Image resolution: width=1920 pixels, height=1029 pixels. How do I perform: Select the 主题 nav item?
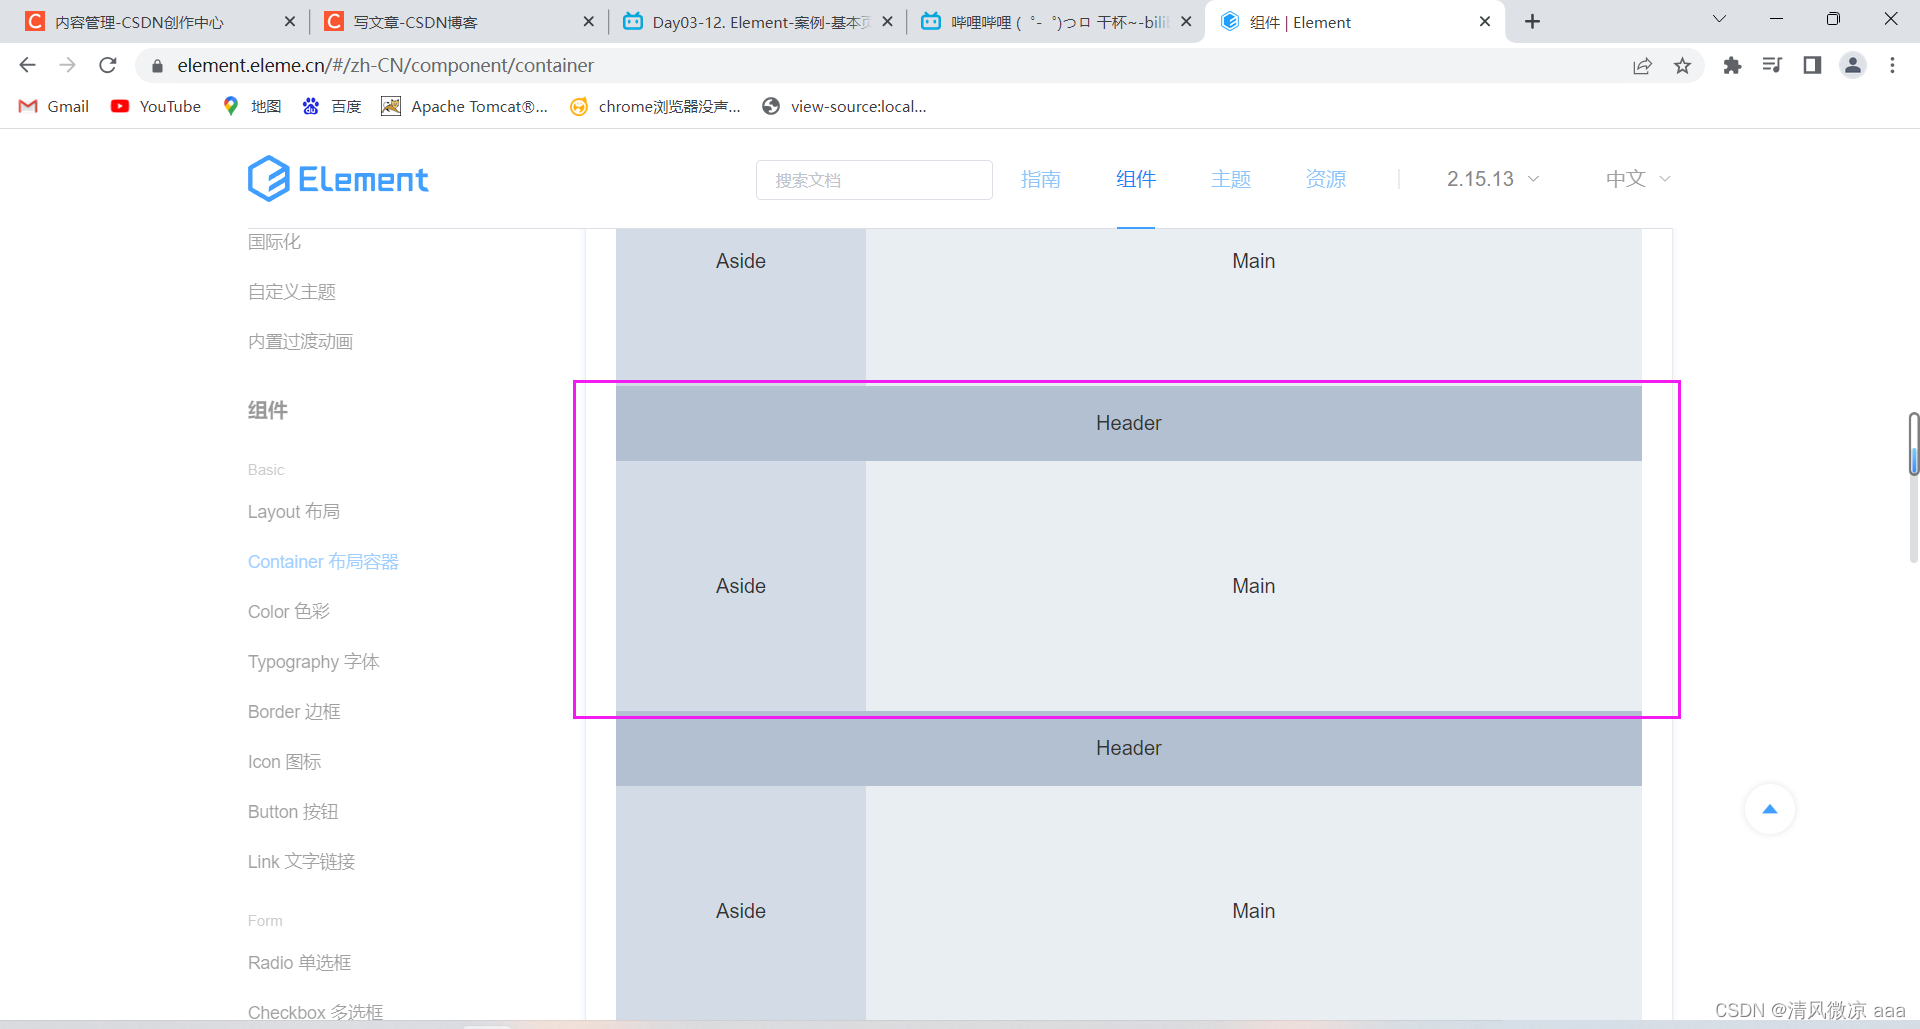pos(1231,179)
